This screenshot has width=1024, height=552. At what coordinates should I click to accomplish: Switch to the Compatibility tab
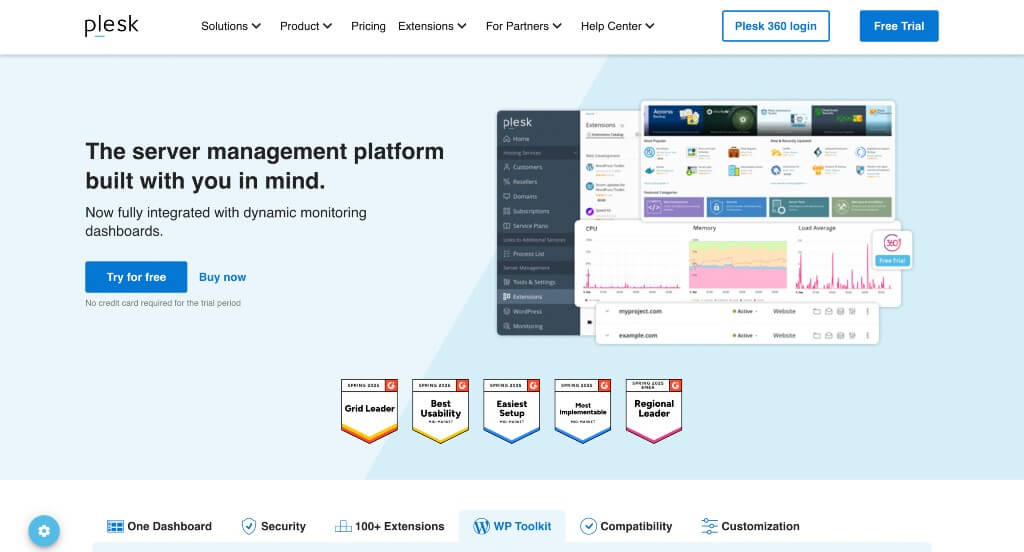pos(626,527)
